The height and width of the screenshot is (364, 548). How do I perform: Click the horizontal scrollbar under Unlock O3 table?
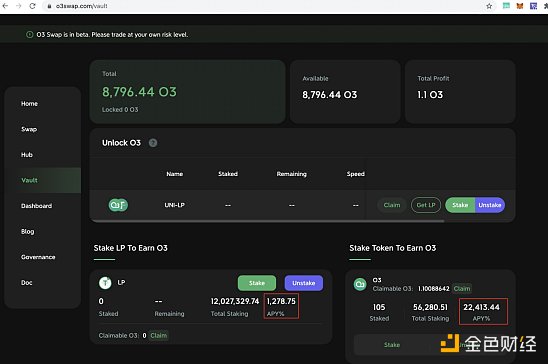[x=267, y=221]
